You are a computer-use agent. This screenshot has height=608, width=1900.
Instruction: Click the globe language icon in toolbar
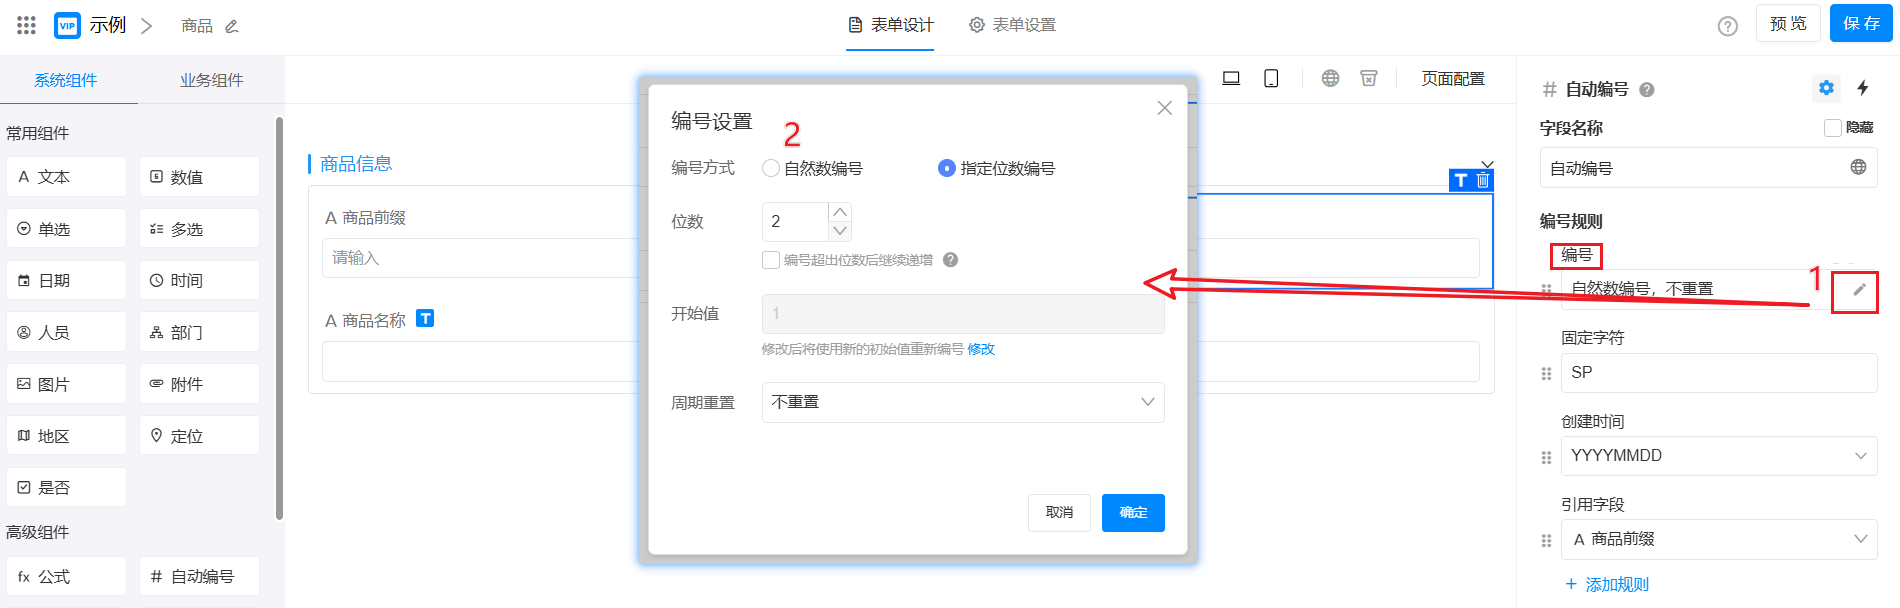[1330, 78]
